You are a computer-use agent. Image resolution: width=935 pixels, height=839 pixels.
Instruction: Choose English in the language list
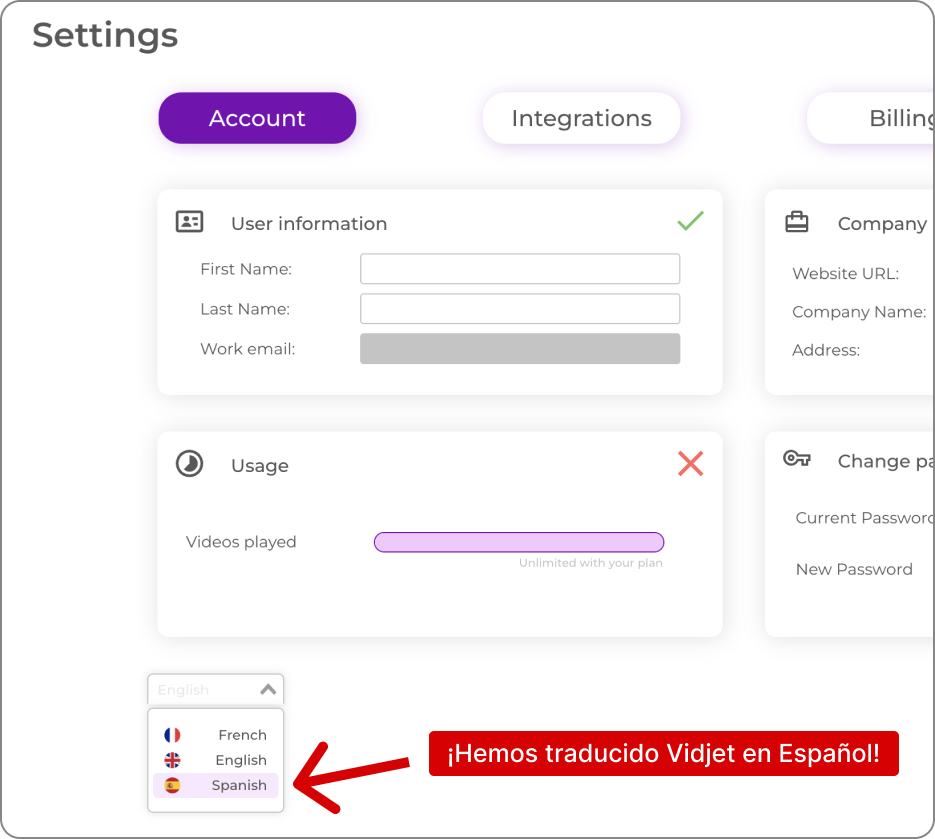[x=216, y=760]
